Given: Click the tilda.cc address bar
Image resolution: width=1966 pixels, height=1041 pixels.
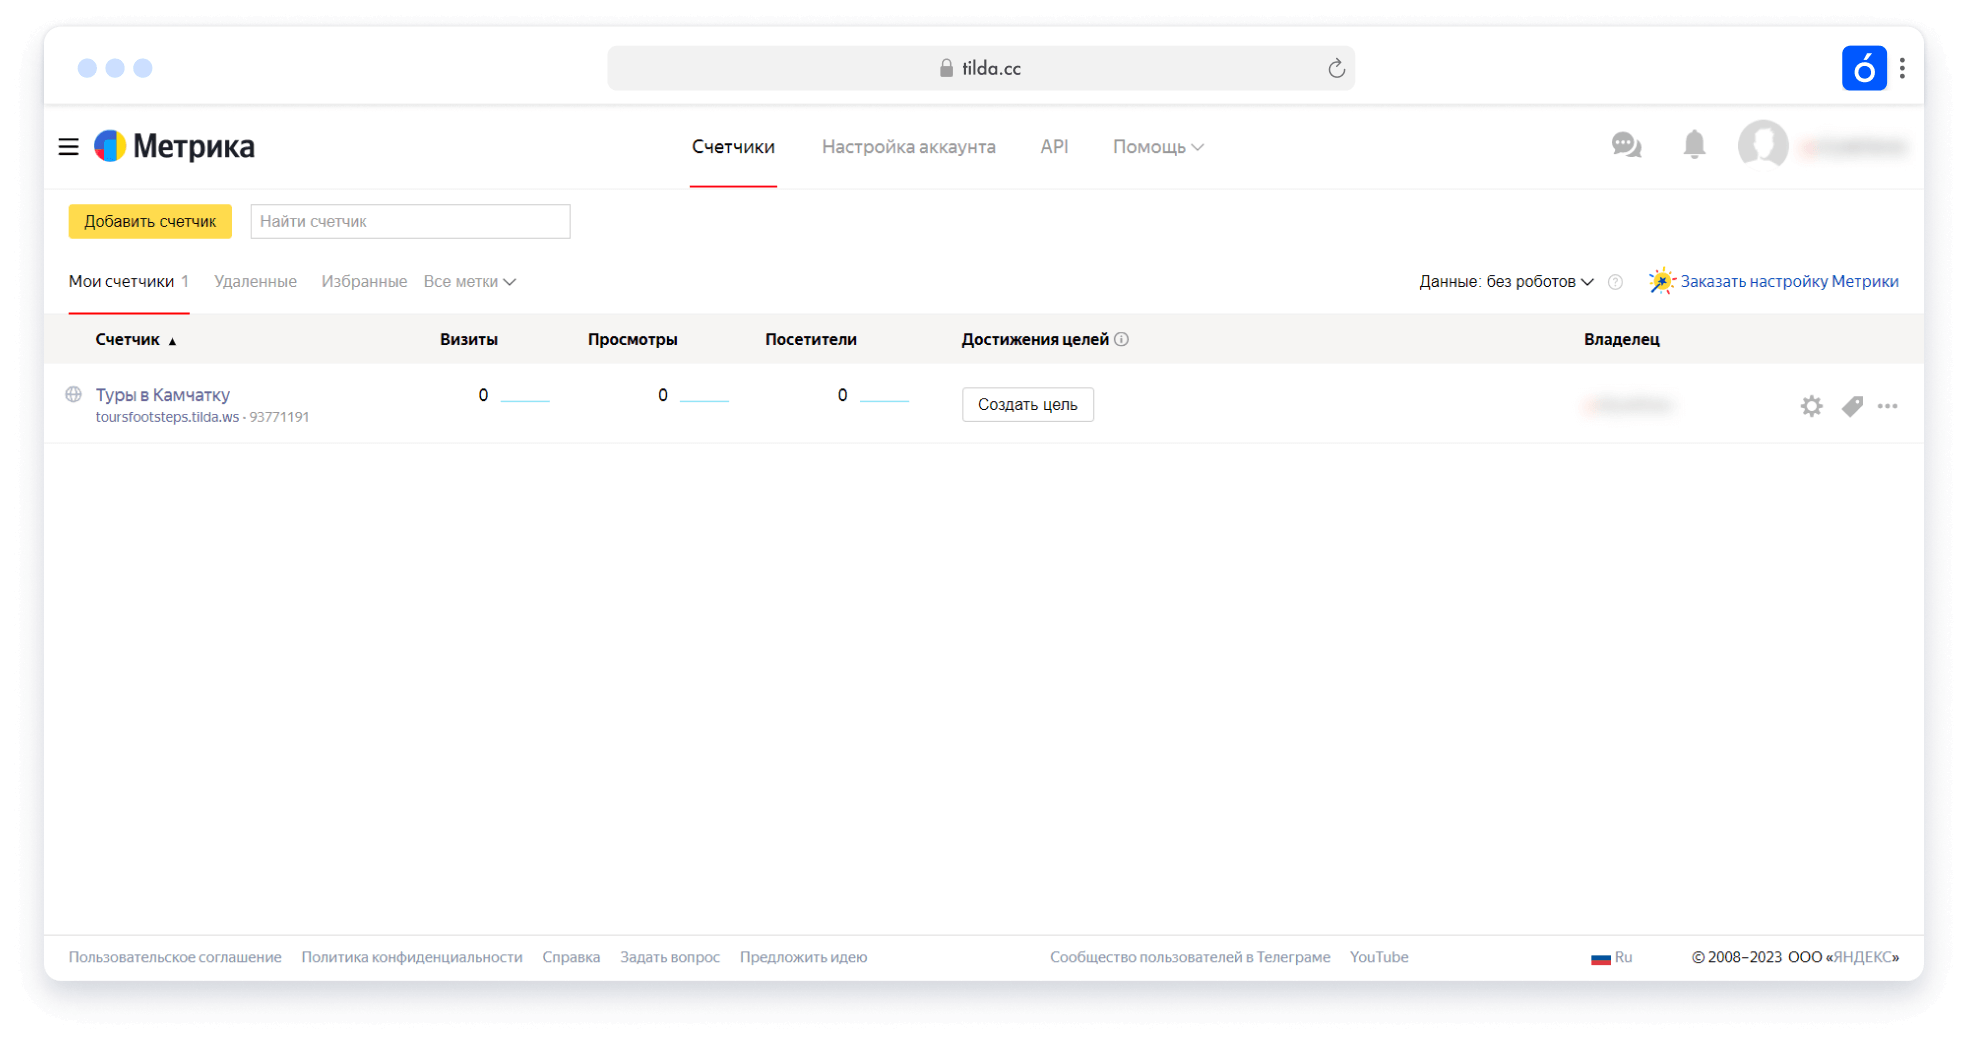Looking at the screenshot, I should point(981,68).
